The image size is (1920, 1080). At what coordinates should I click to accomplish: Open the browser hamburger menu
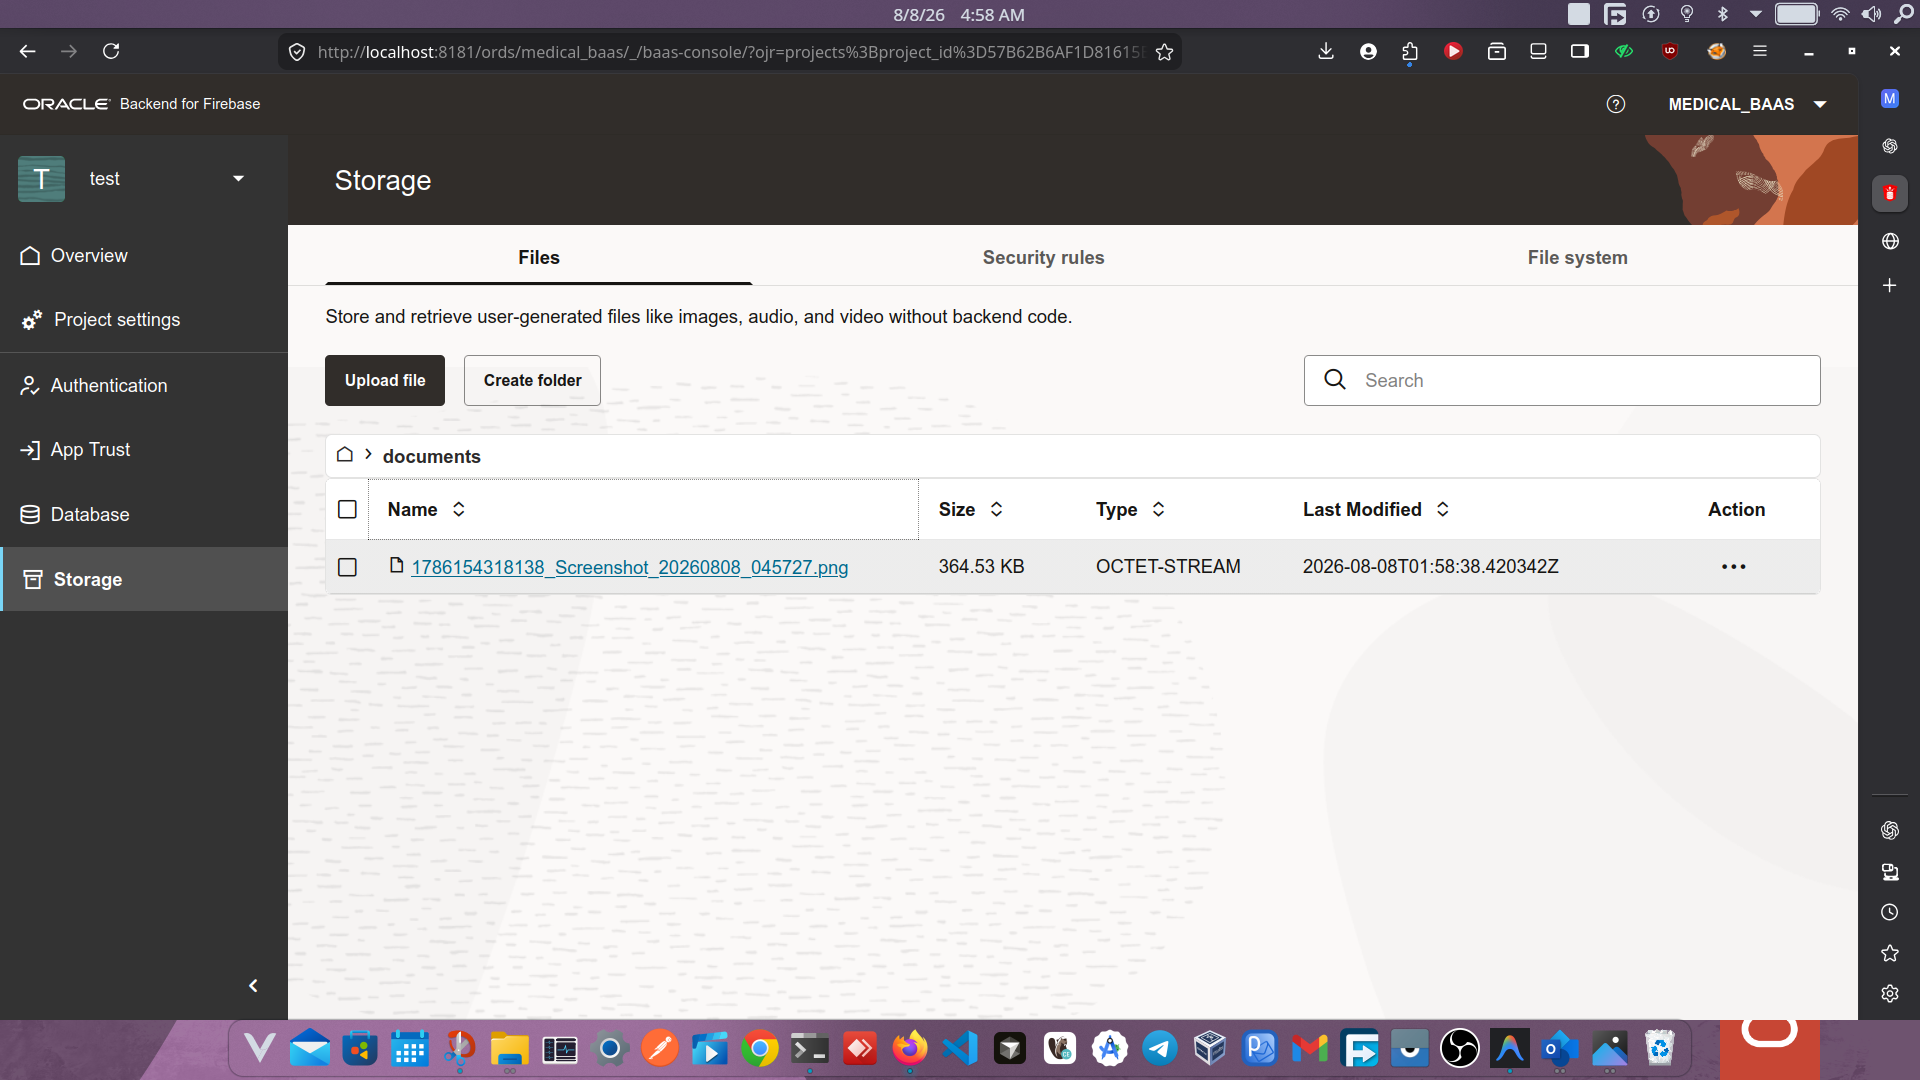1760,51
